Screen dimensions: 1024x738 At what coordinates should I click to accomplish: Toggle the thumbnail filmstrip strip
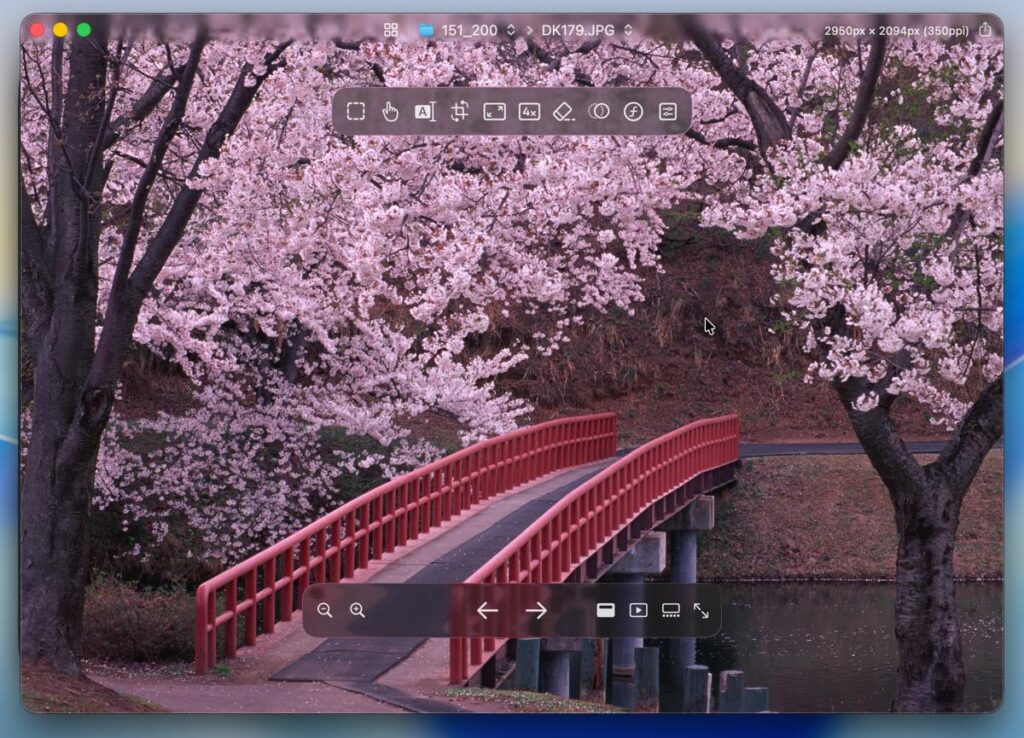pyautogui.click(x=671, y=610)
